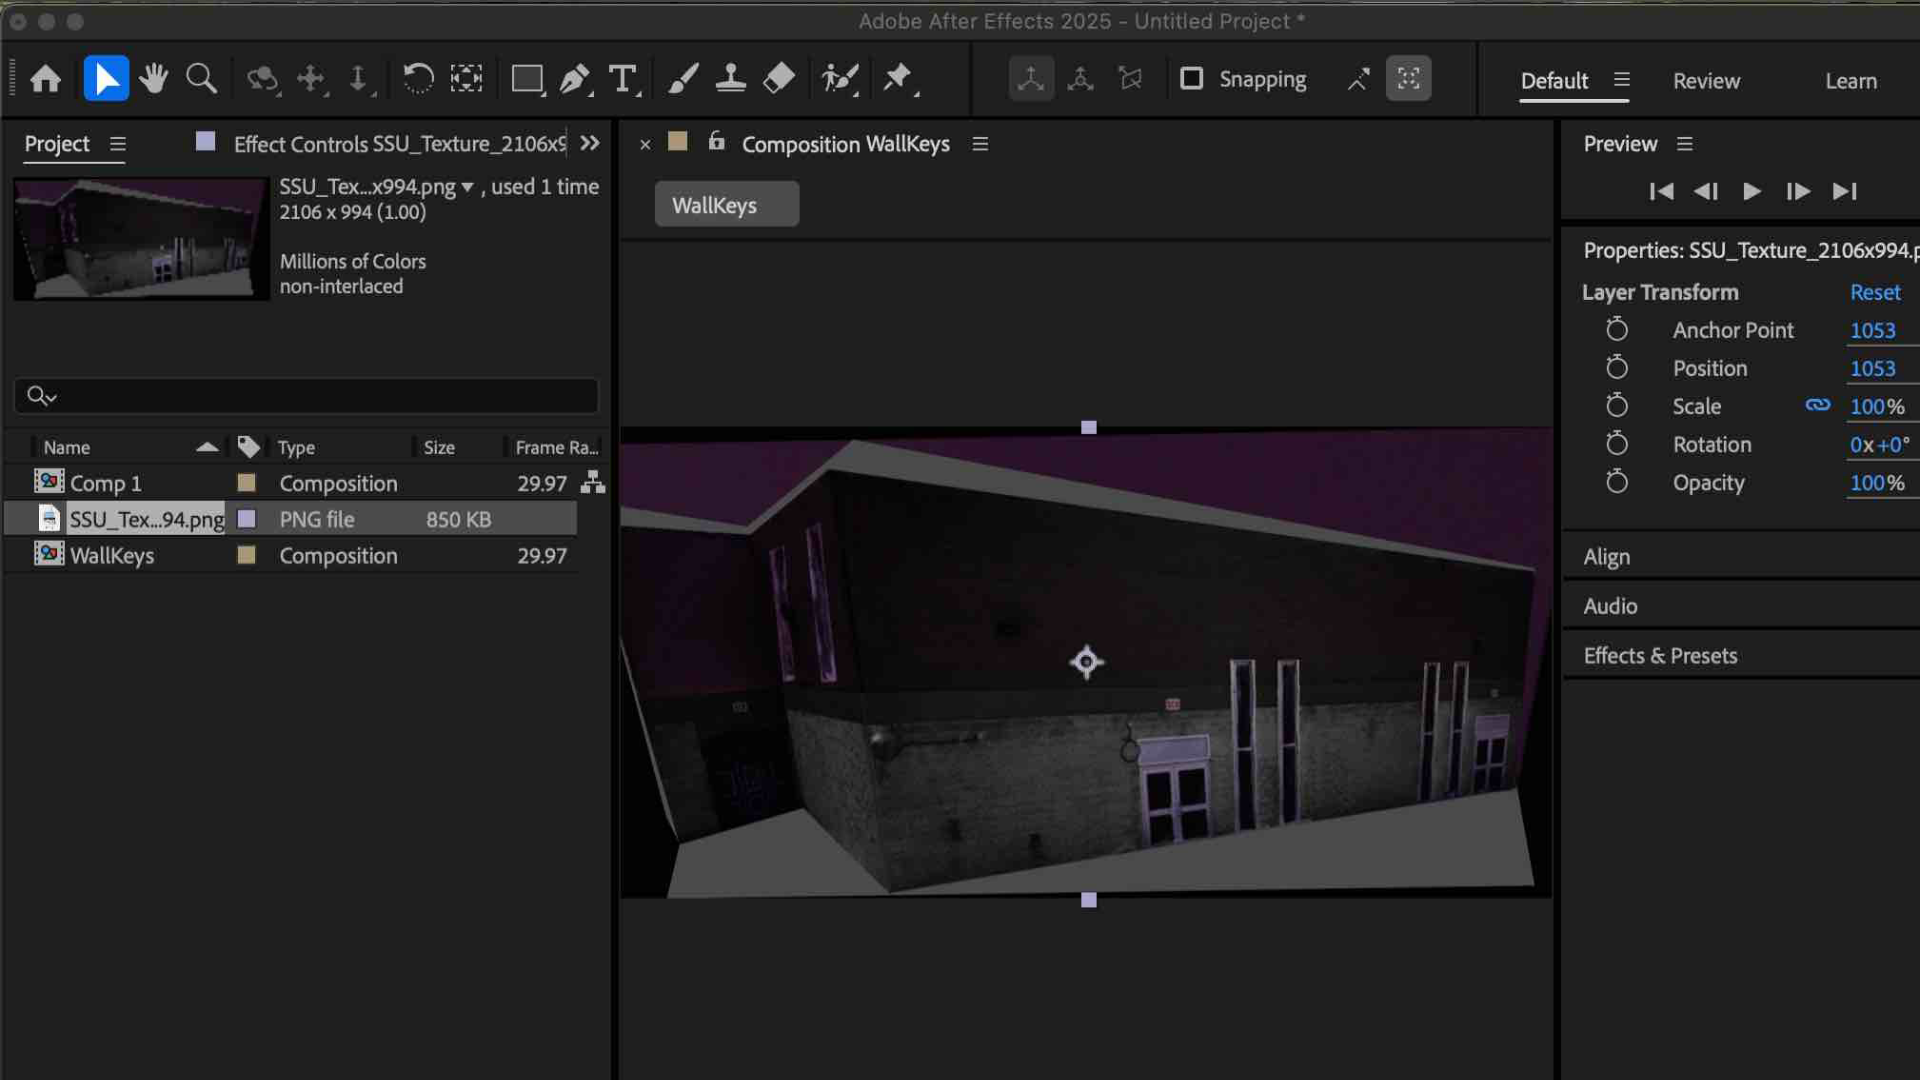Select the Hand tool

click(153, 79)
